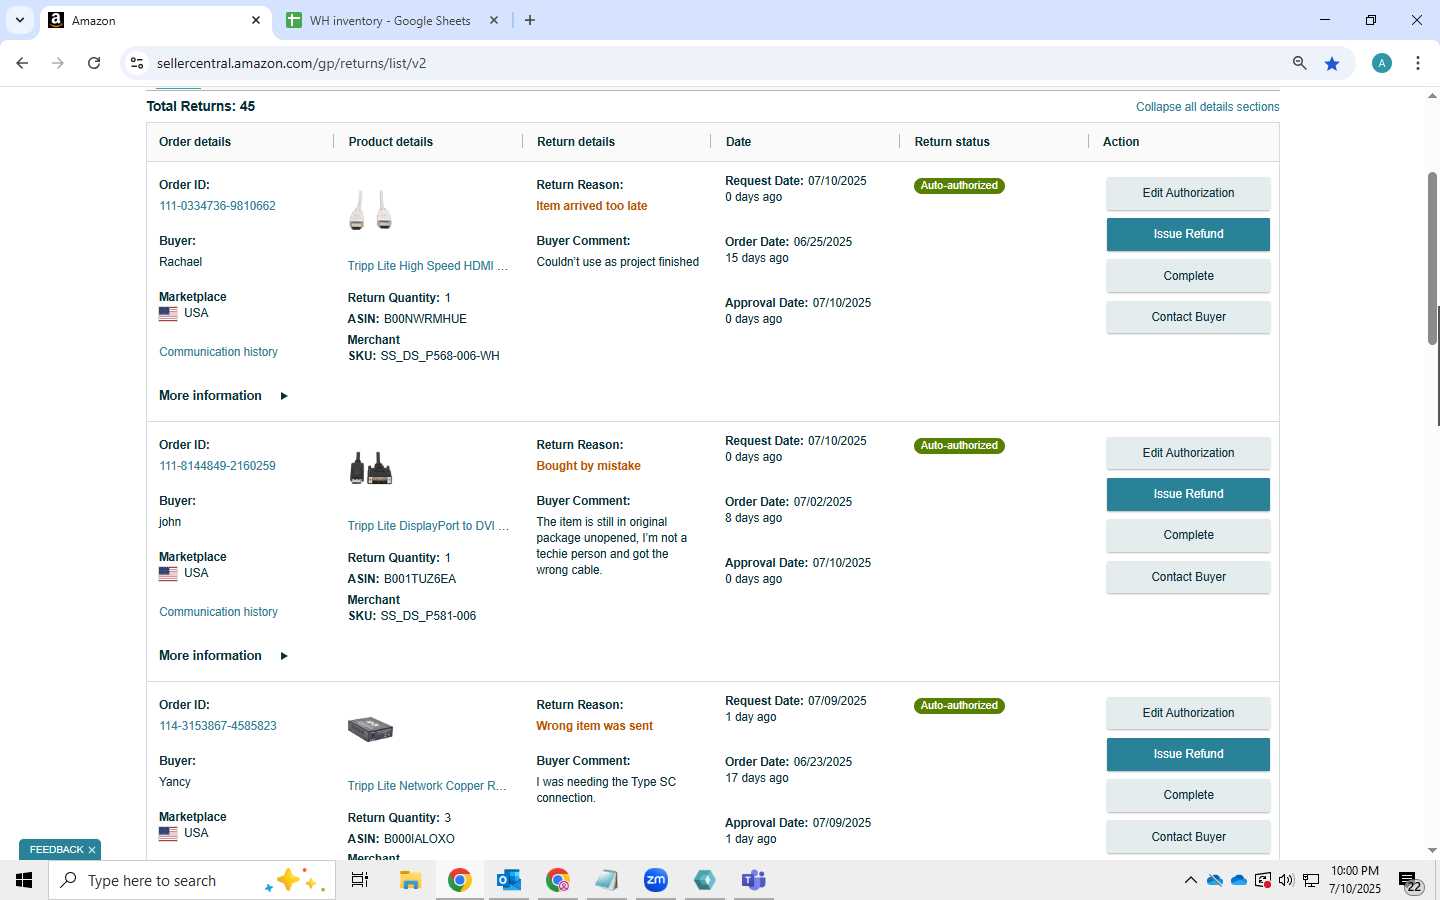Switch to WH inventory Google Sheets tab
This screenshot has height=900, width=1440.
[391, 20]
